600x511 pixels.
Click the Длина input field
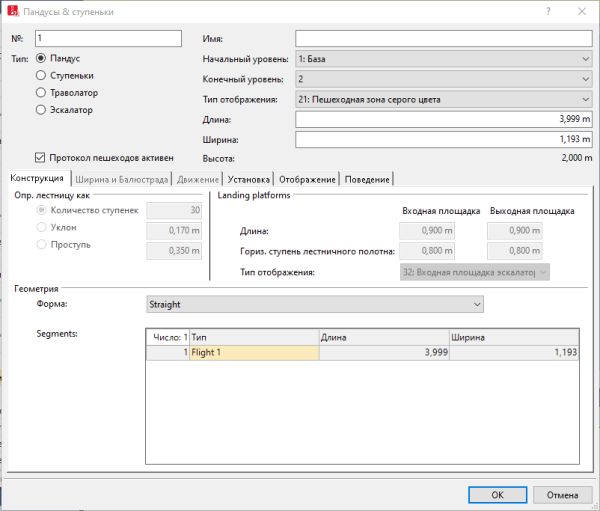pyautogui.click(x=443, y=118)
